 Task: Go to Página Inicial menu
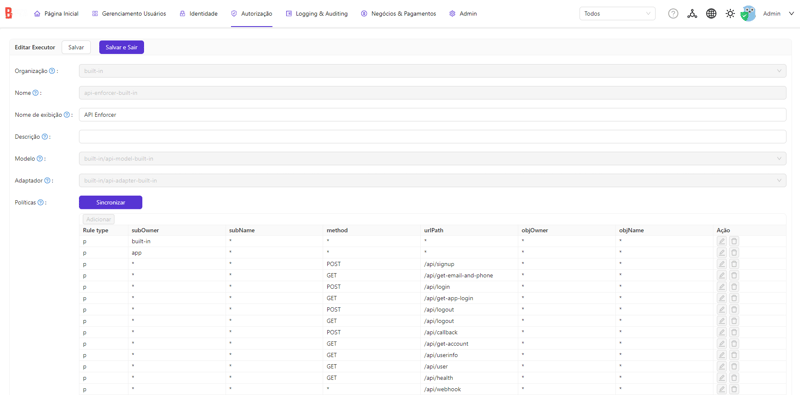(56, 14)
